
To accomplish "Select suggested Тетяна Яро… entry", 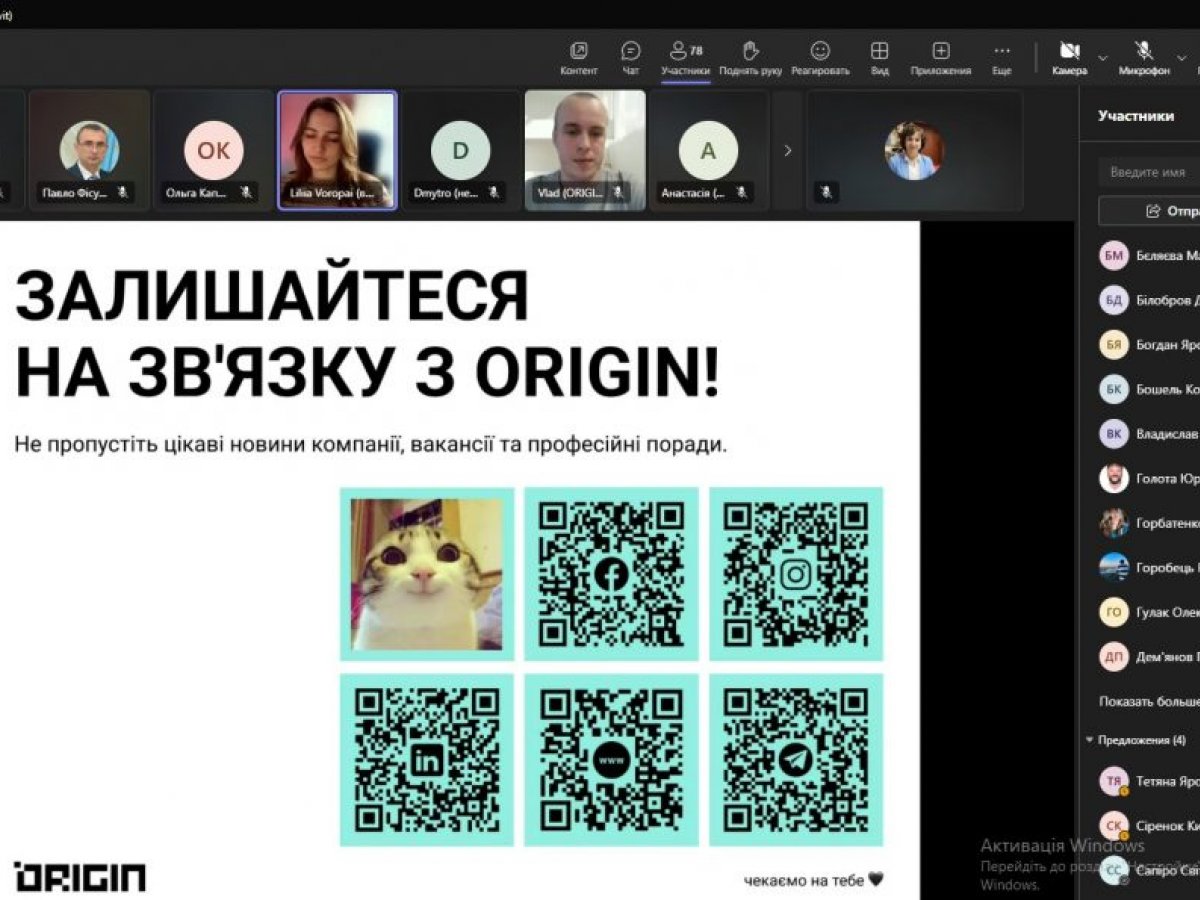I will point(1148,781).
